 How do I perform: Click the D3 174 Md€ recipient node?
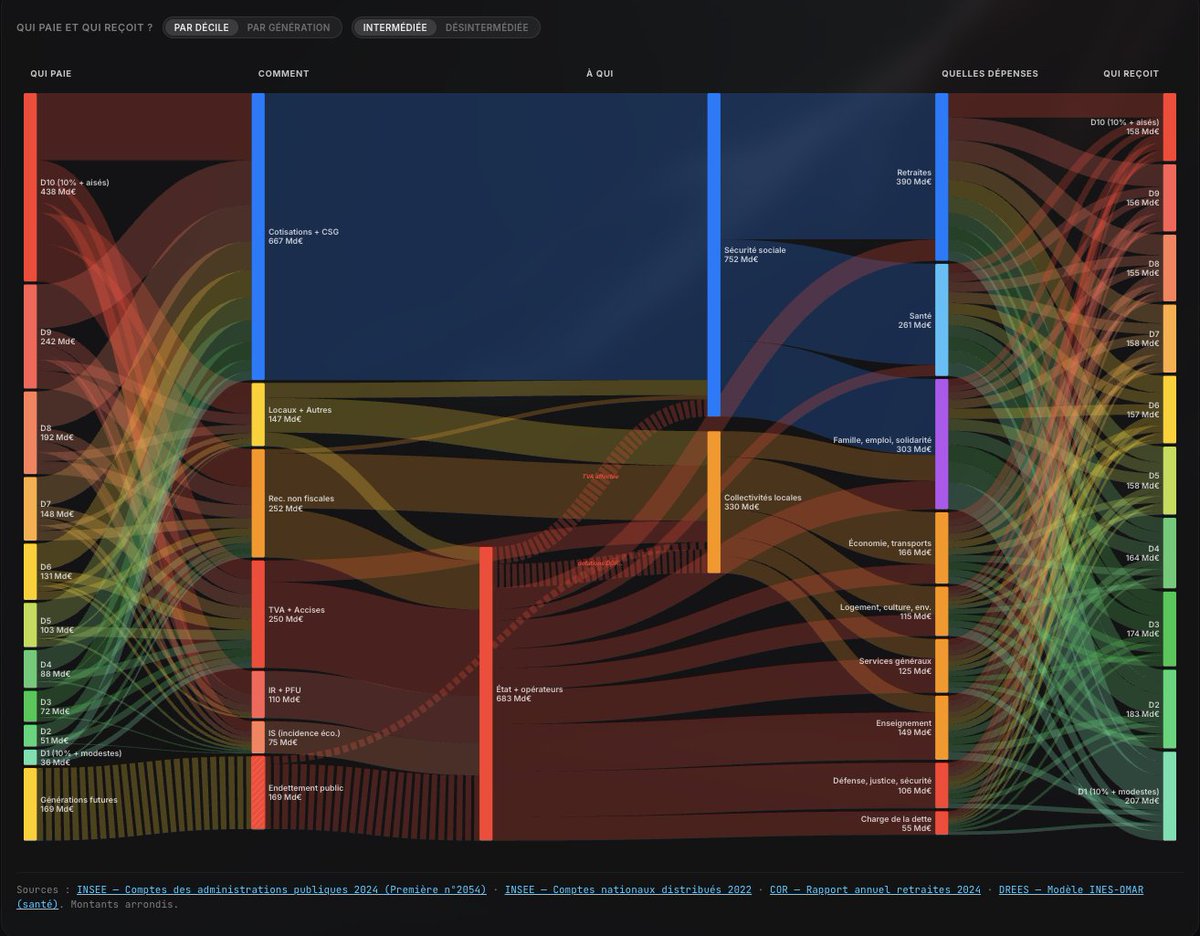point(1169,629)
